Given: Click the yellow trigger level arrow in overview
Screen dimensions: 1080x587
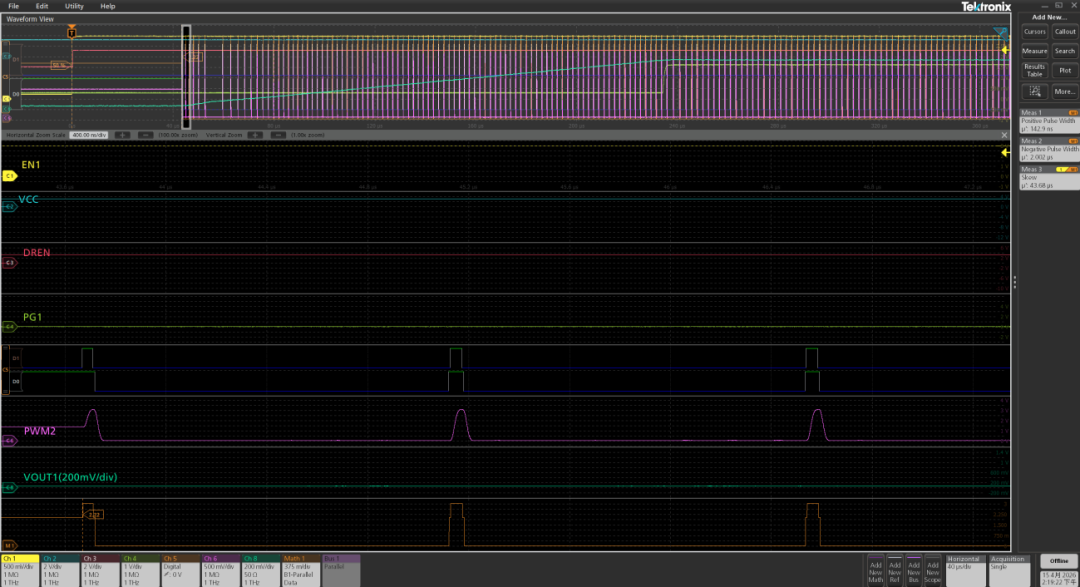Looking at the screenshot, I should click(1006, 50).
